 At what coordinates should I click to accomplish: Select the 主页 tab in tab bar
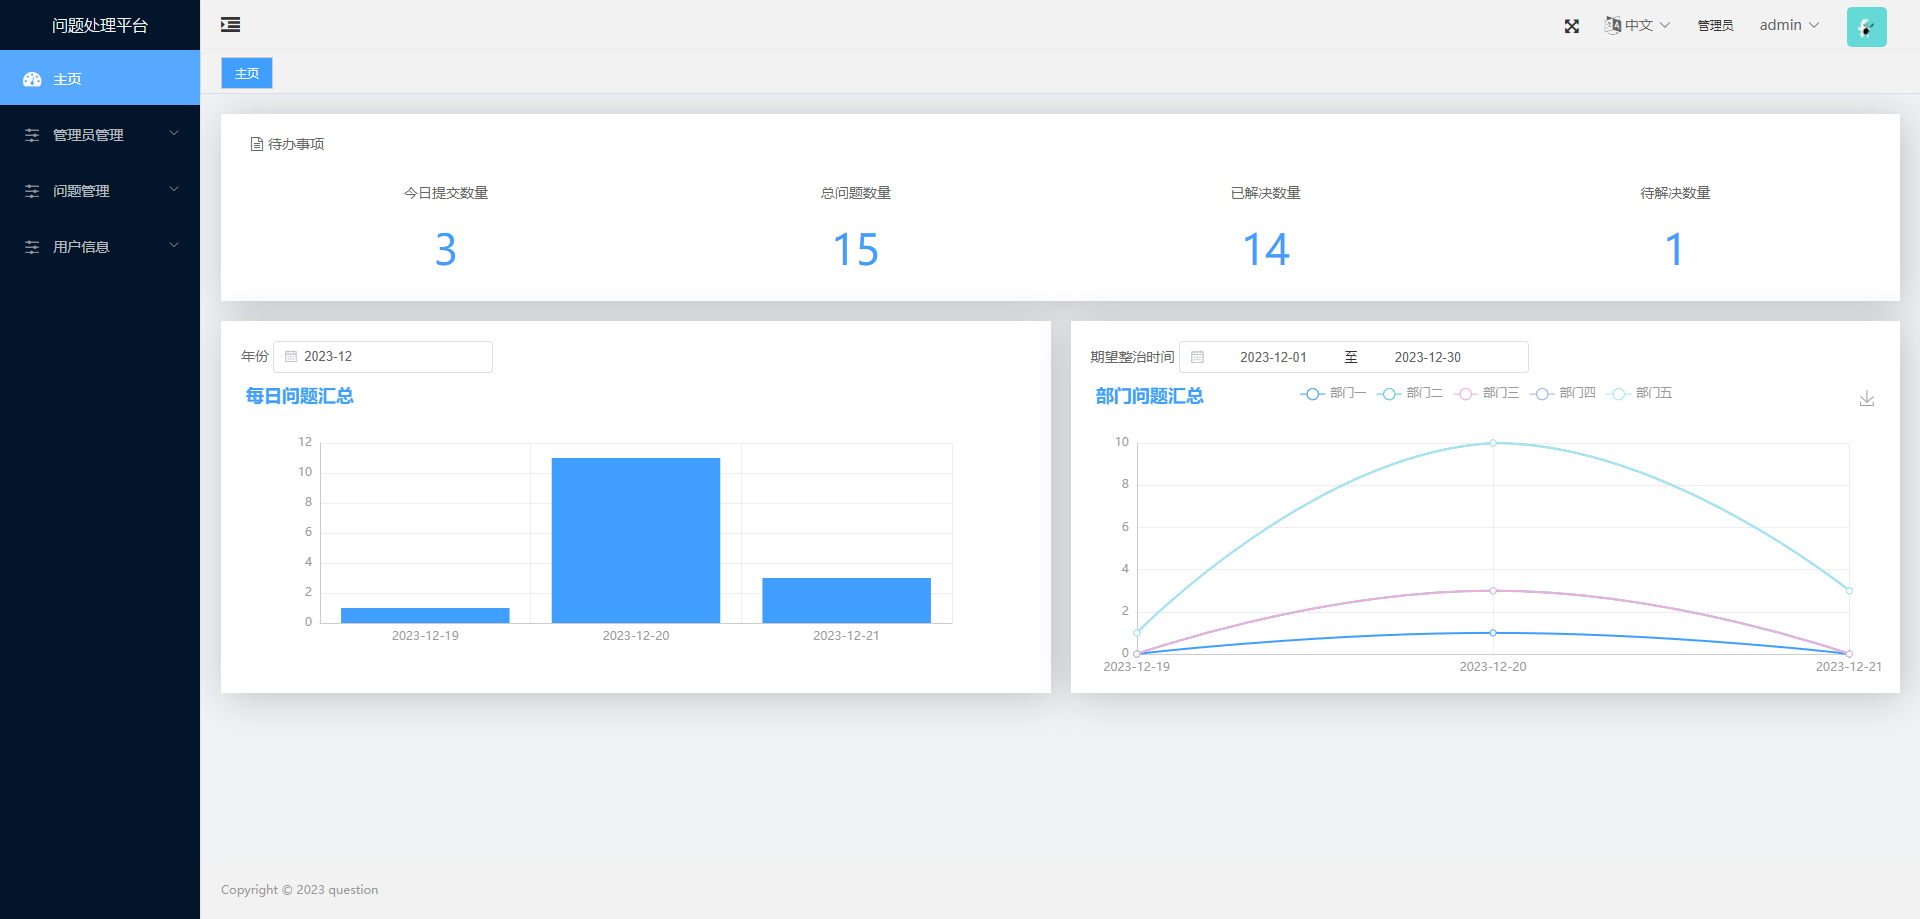coord(247,74)
